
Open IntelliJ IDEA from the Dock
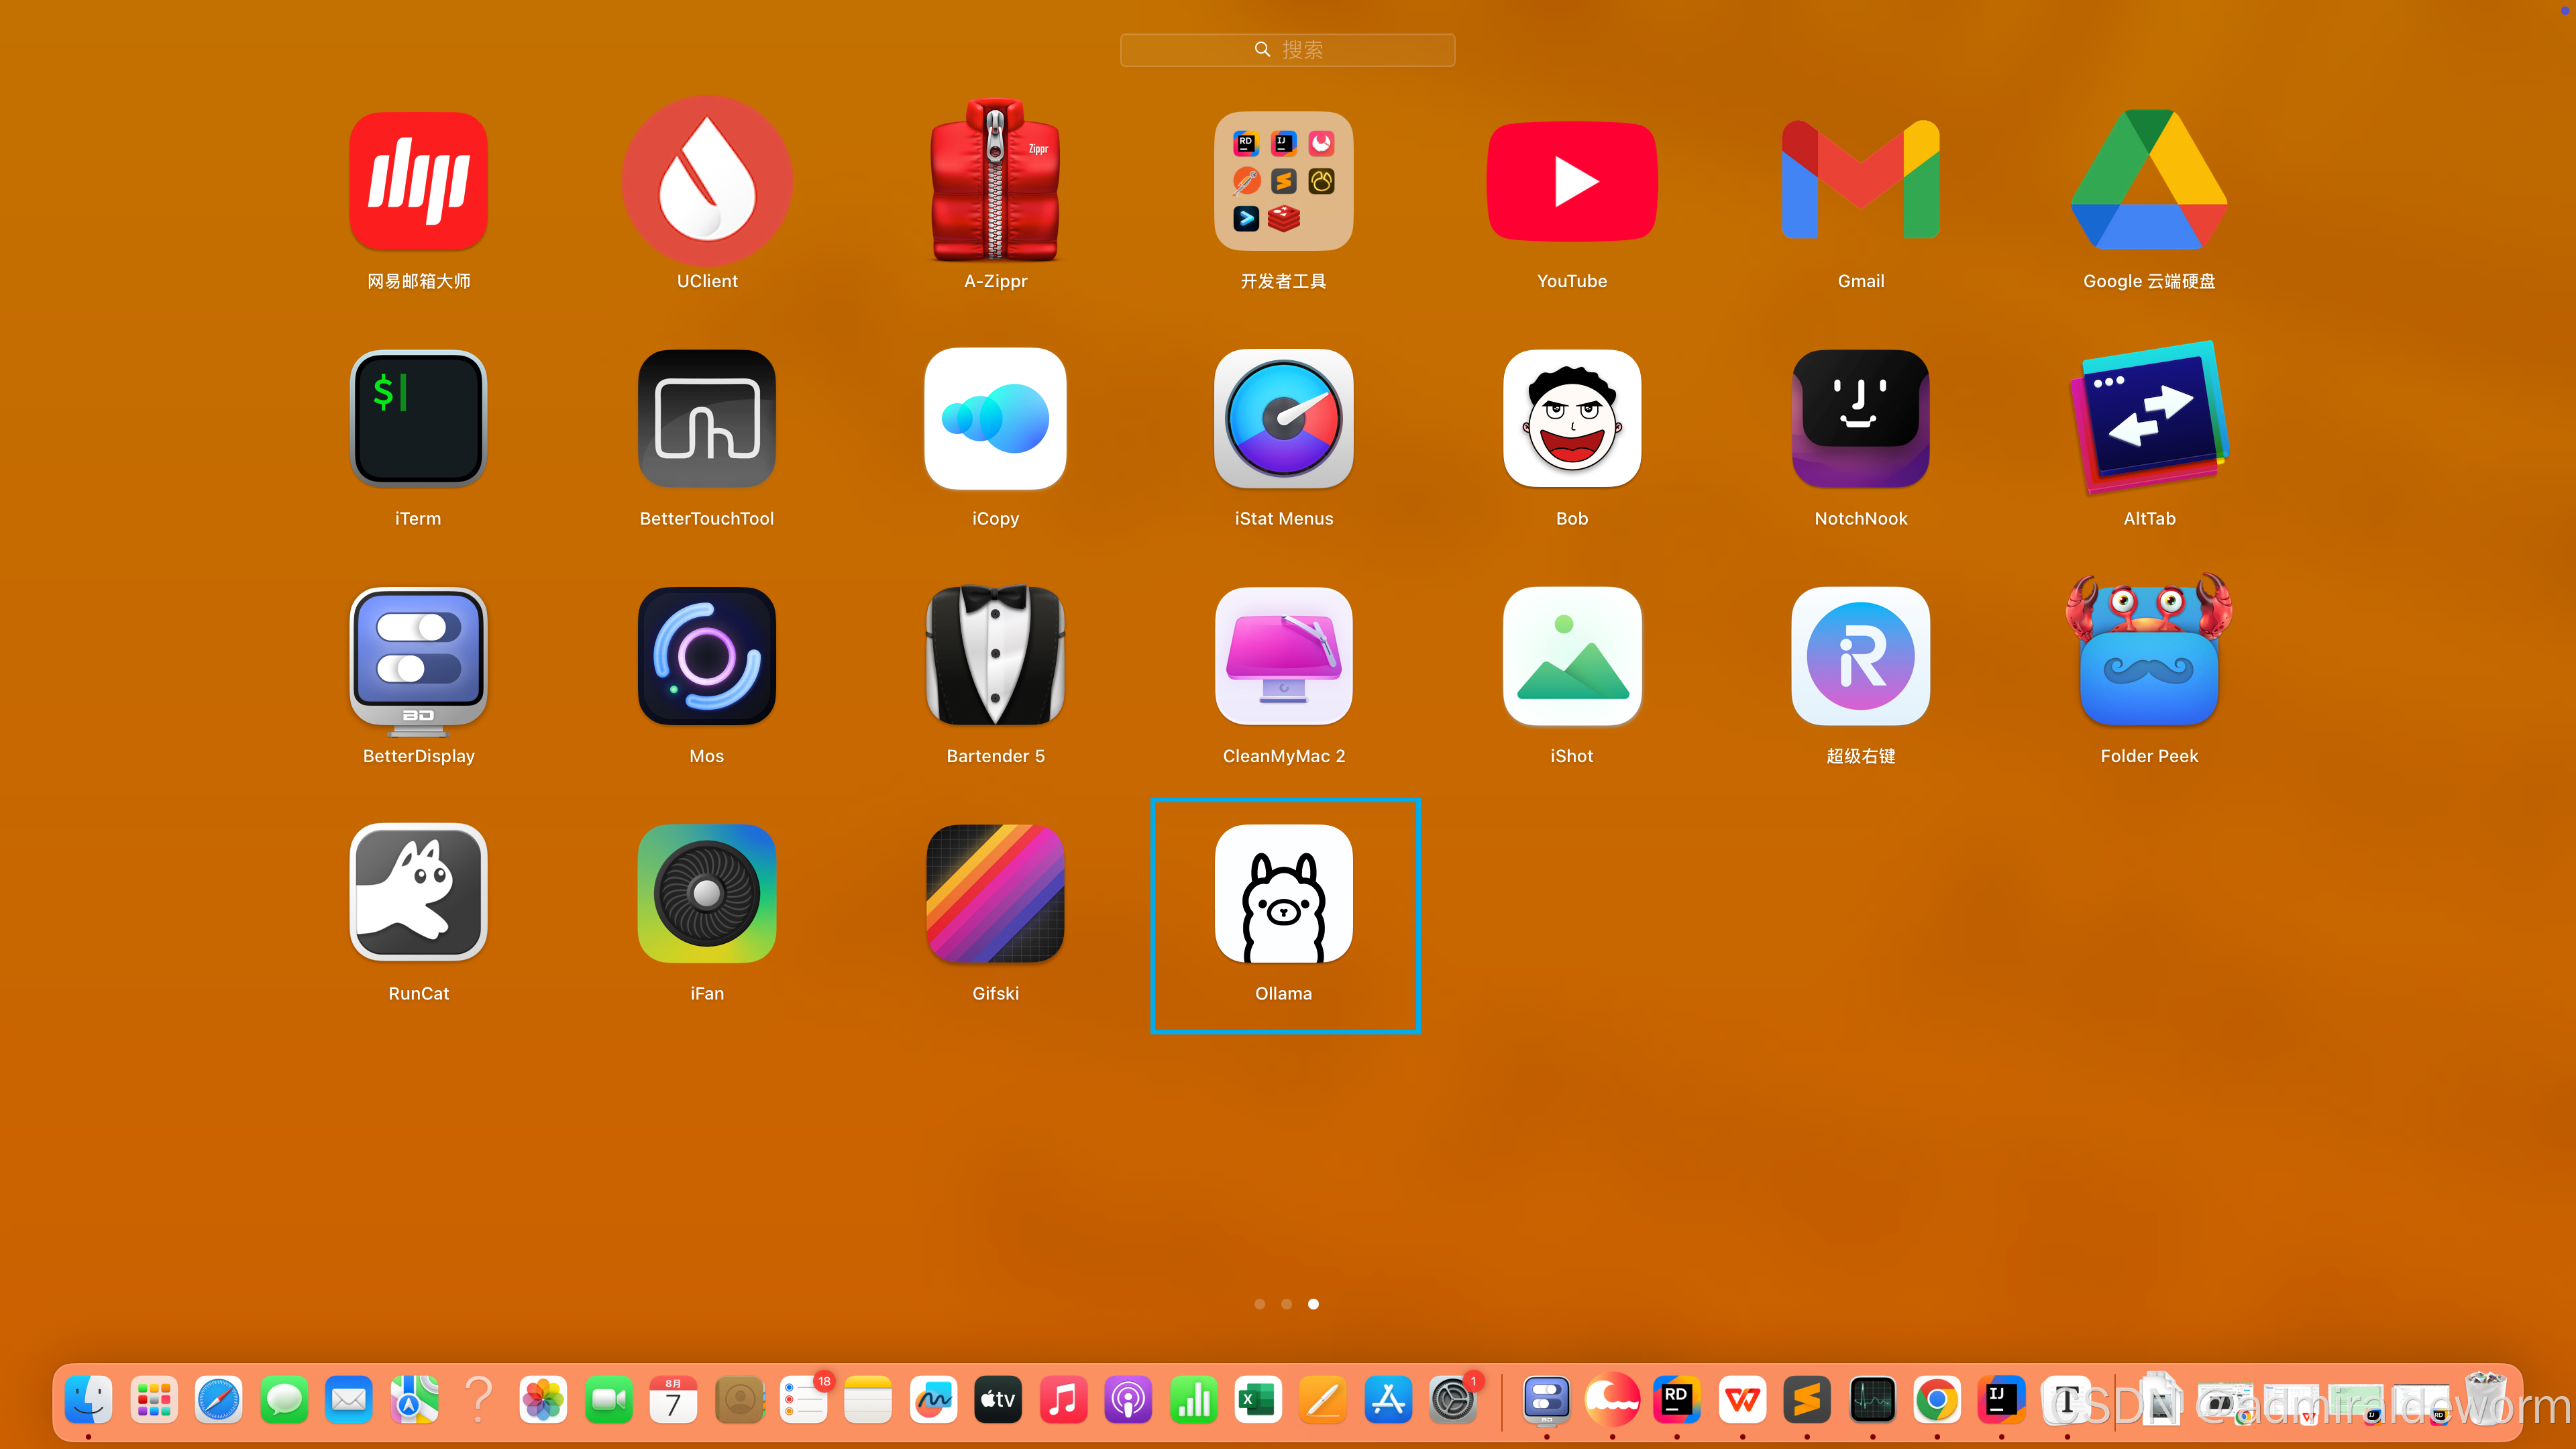2002,1400
